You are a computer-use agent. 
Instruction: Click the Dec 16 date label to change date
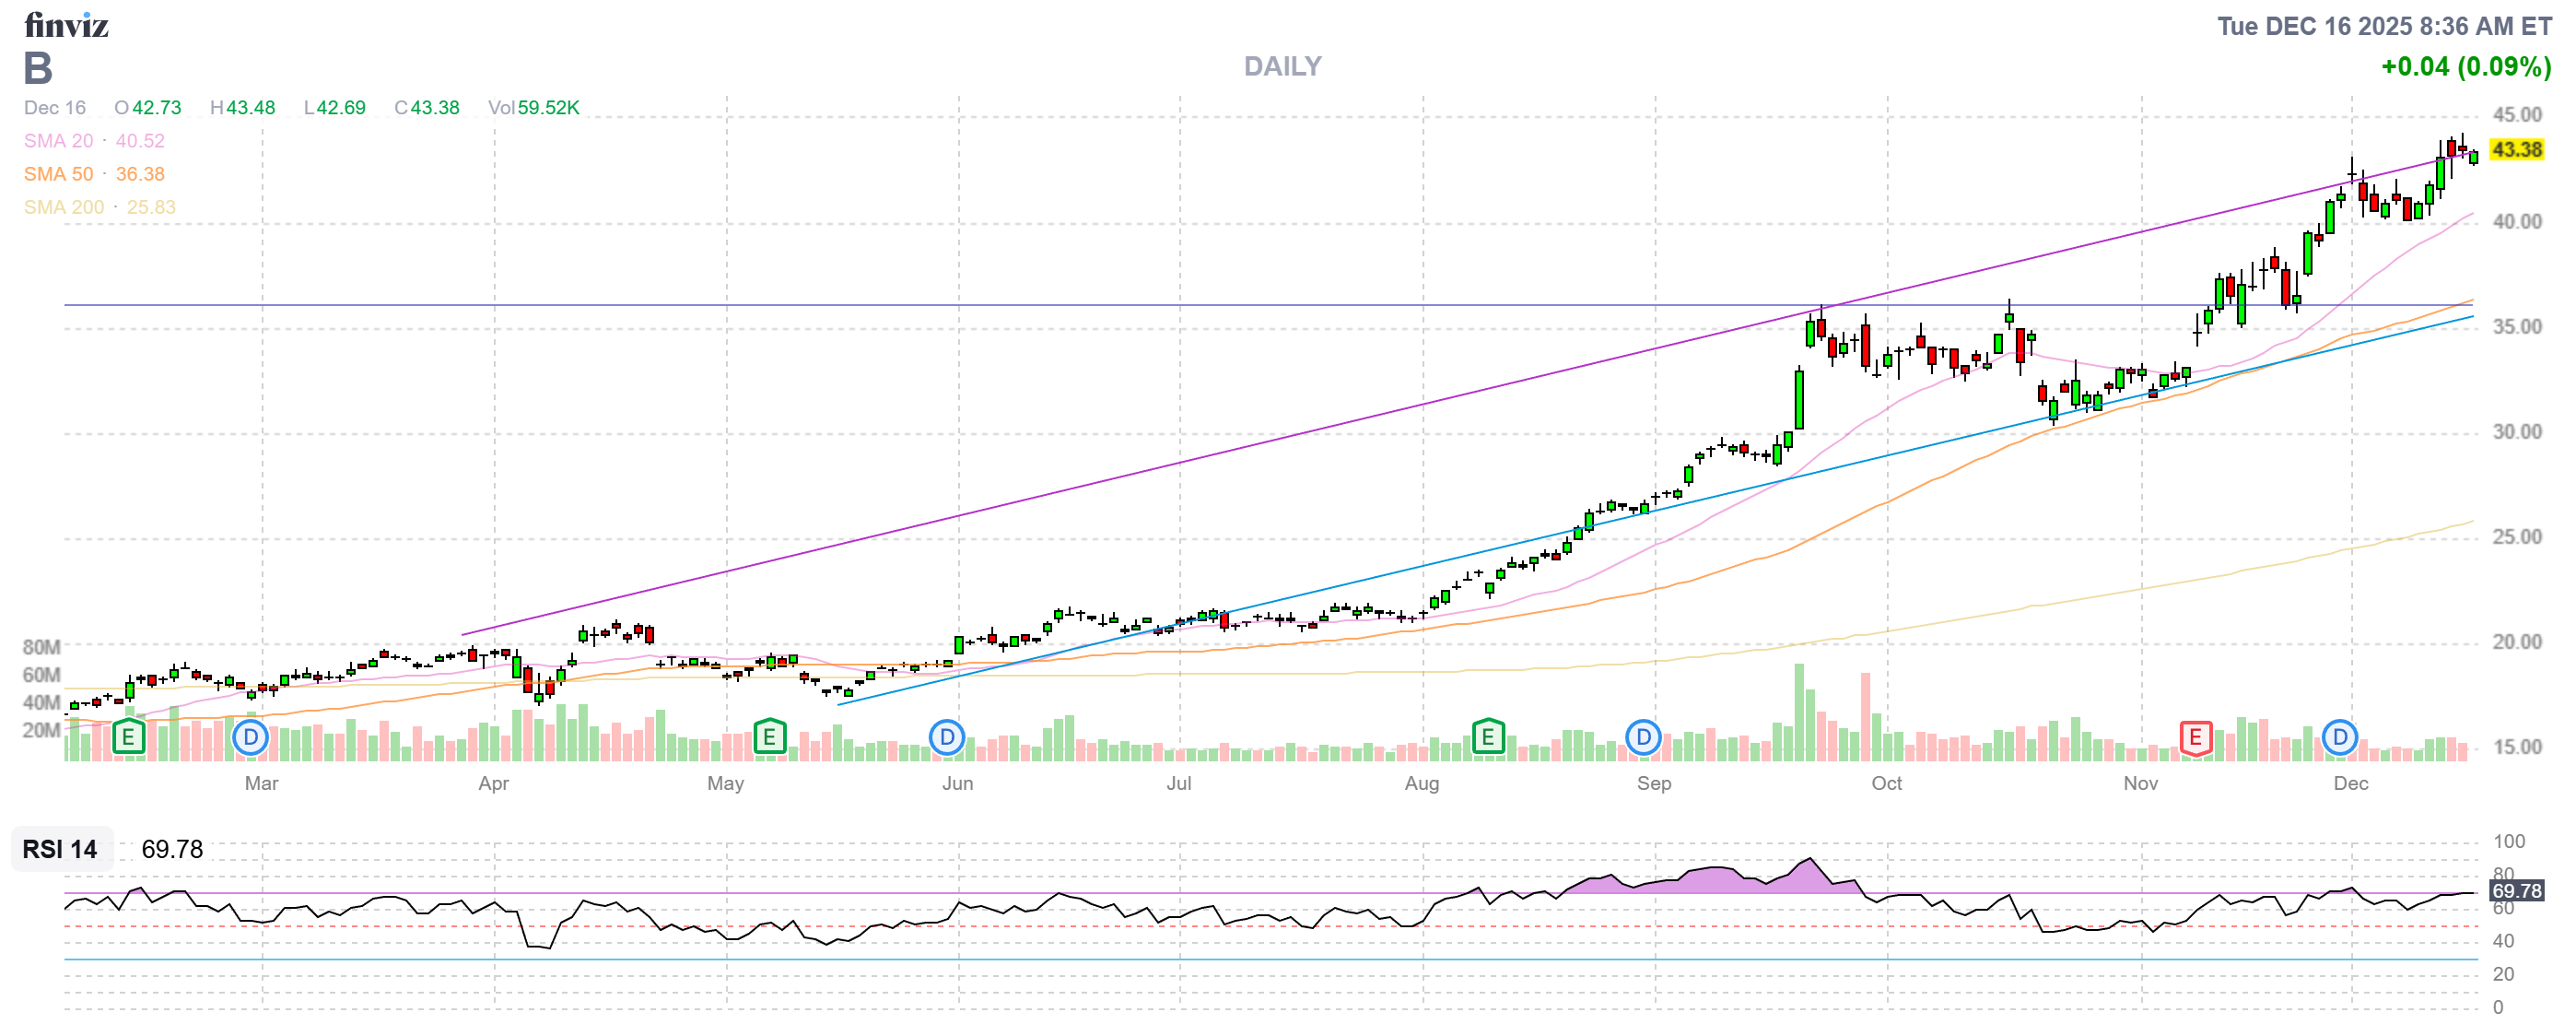(x=55, y=108)
